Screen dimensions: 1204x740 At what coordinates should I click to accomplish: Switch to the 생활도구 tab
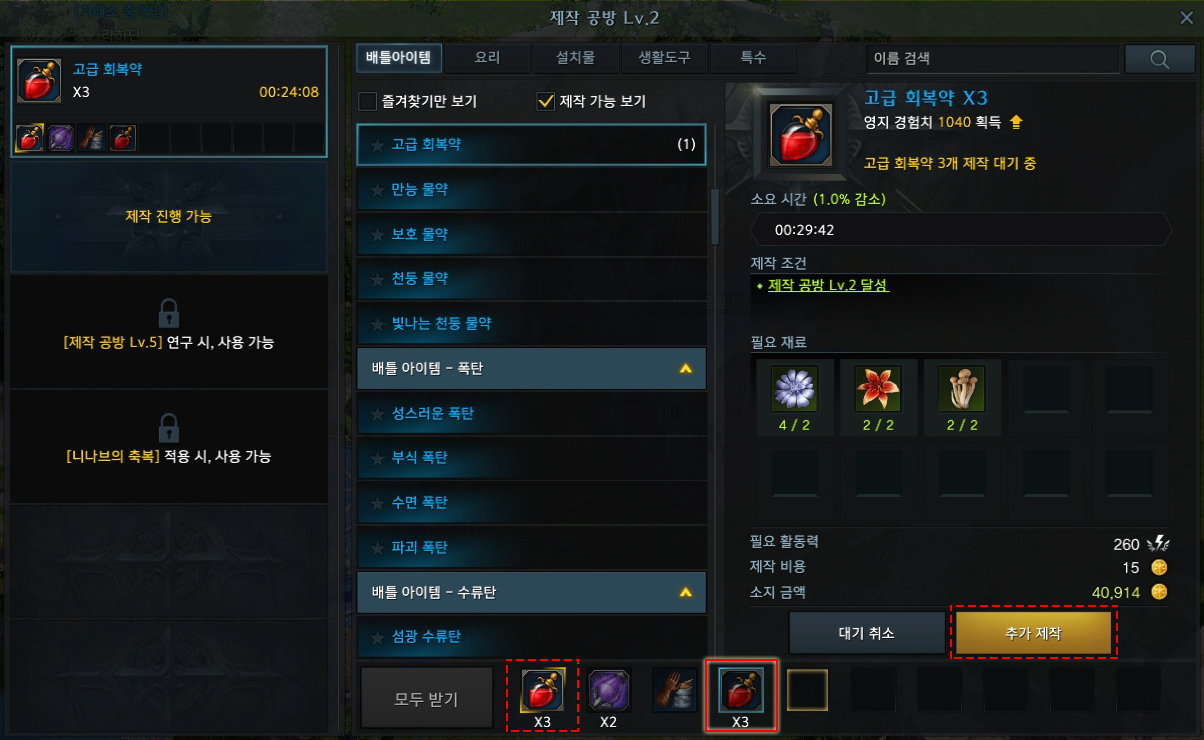(664, 58)
